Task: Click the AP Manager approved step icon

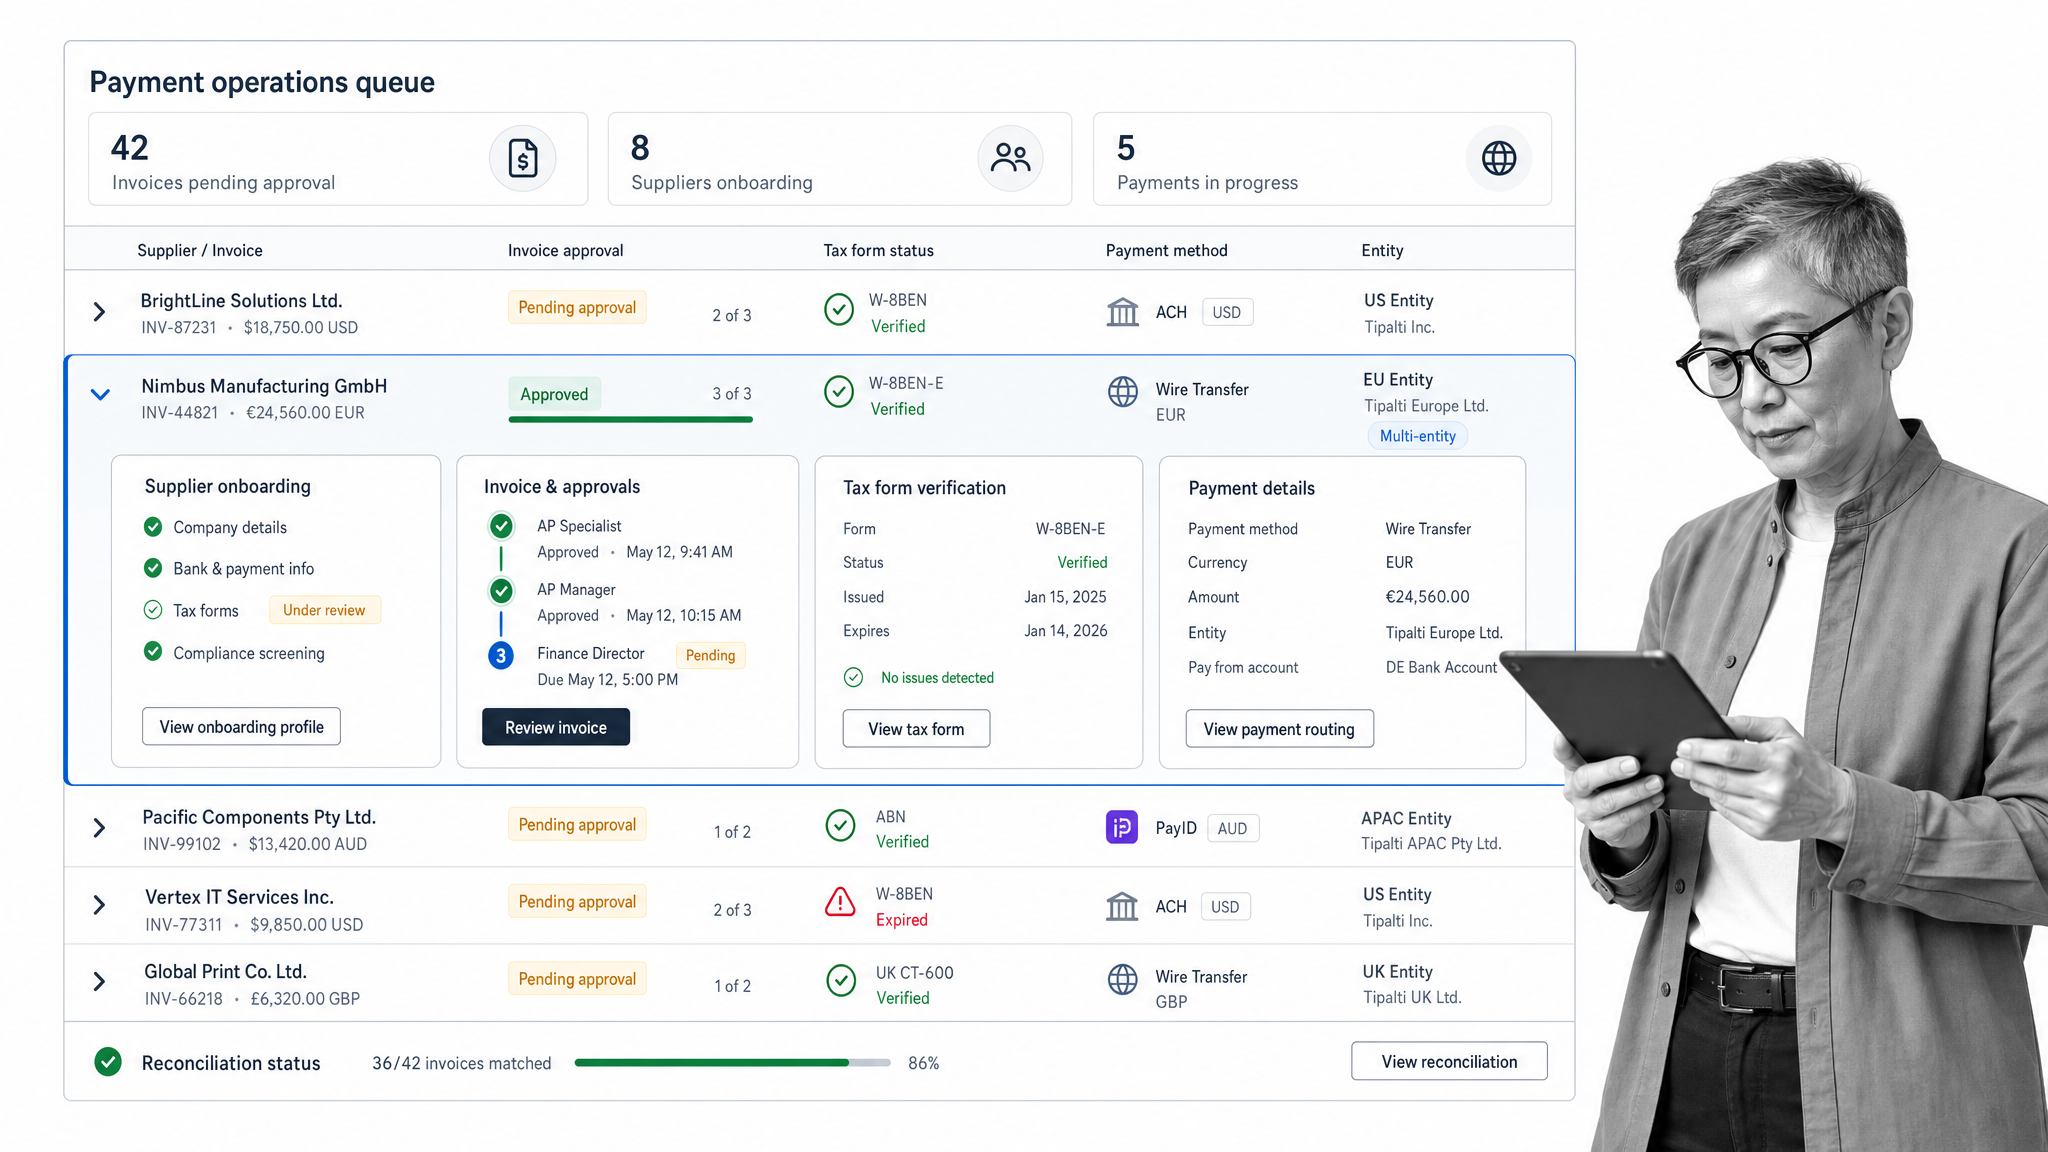Action: [501, 591]
